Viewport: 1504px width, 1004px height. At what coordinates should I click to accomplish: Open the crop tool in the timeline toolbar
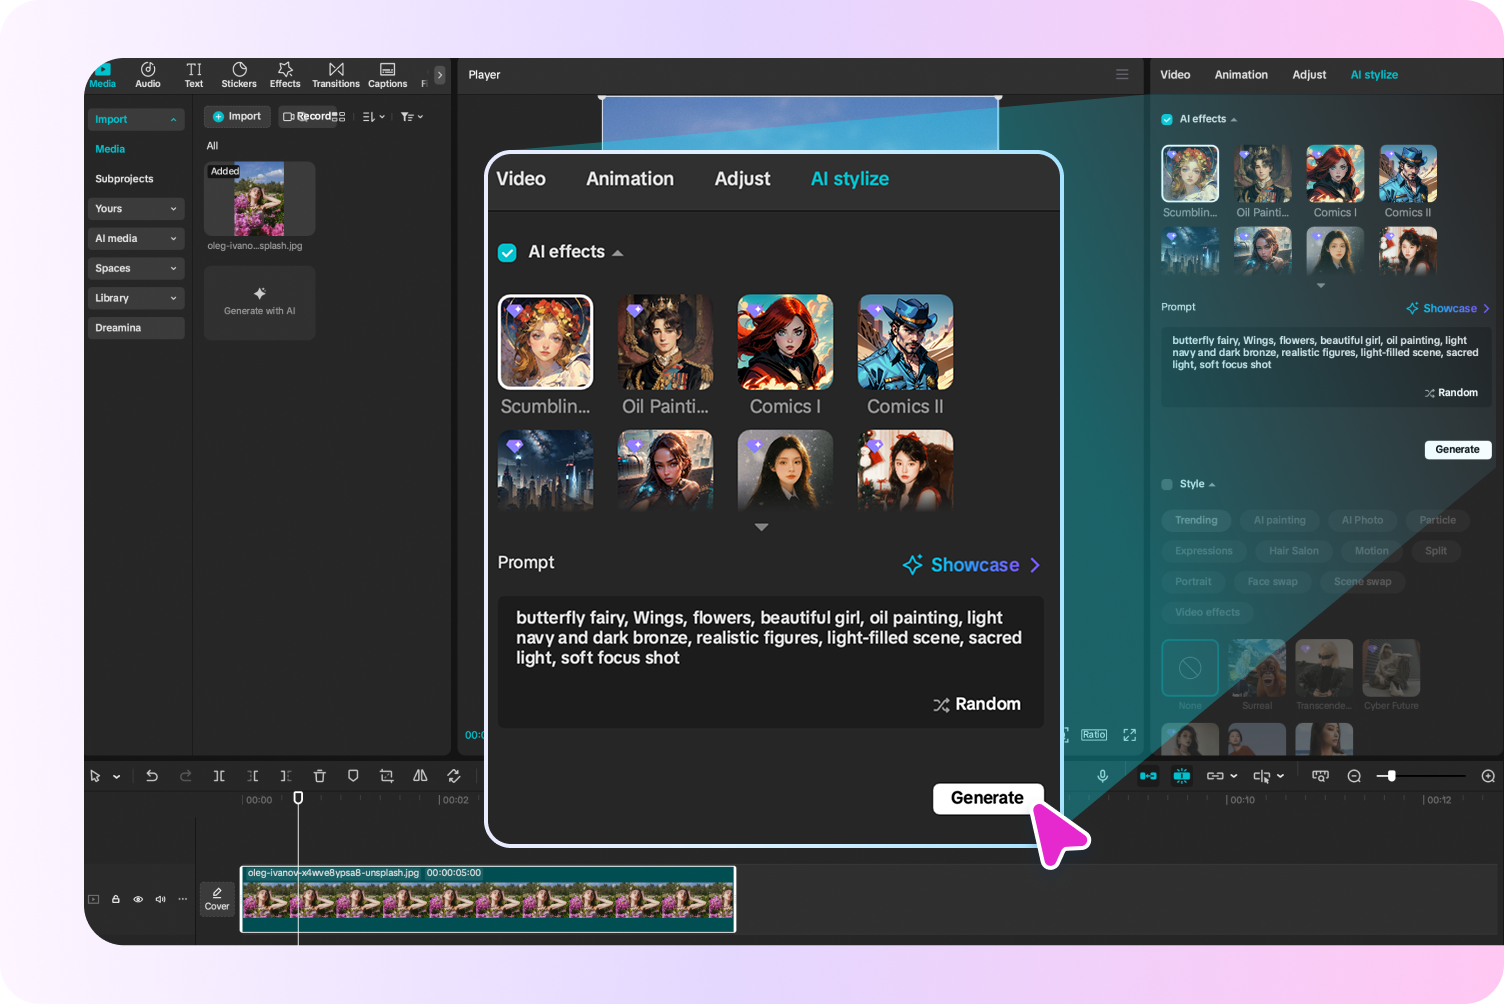click(387, 776)
